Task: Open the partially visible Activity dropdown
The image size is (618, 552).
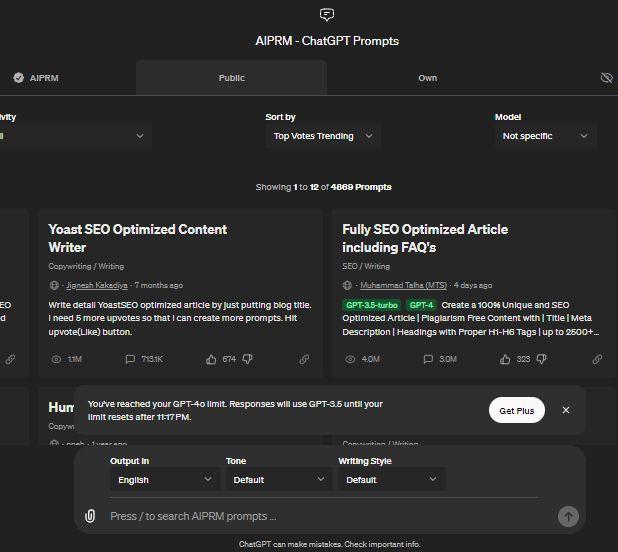Action: [75, 136]
